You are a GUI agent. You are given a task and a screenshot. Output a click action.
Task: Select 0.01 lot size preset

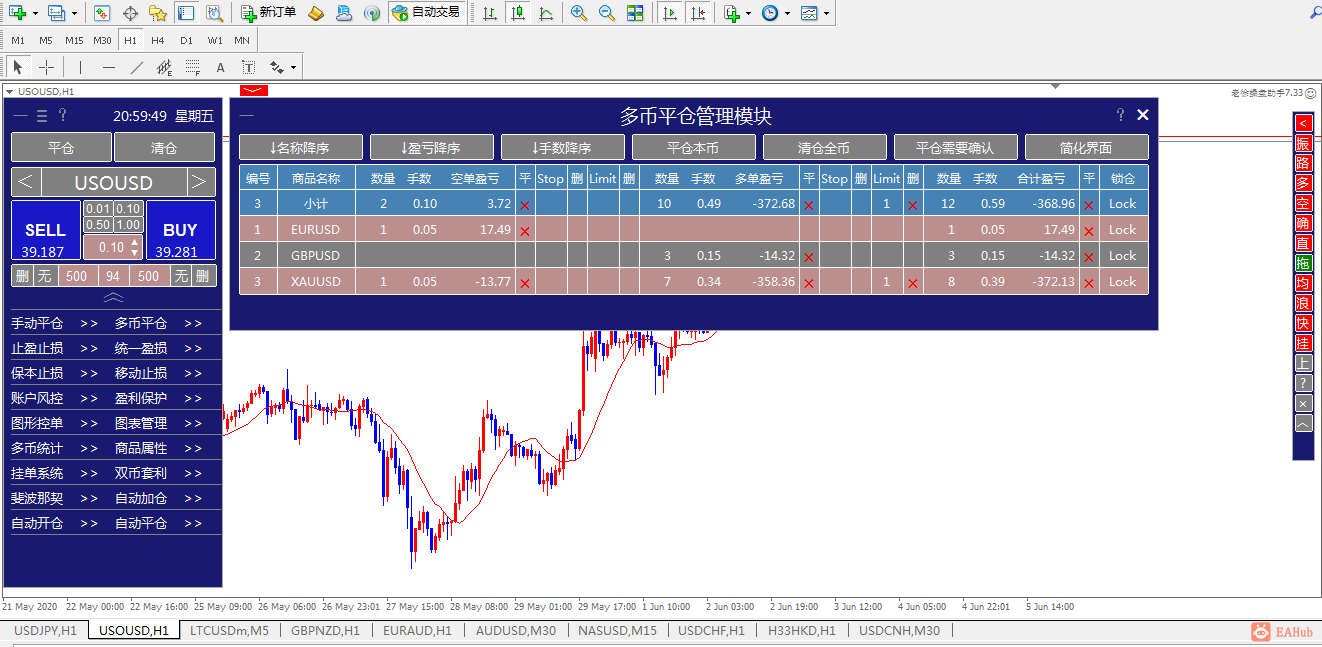click(97, 209)
